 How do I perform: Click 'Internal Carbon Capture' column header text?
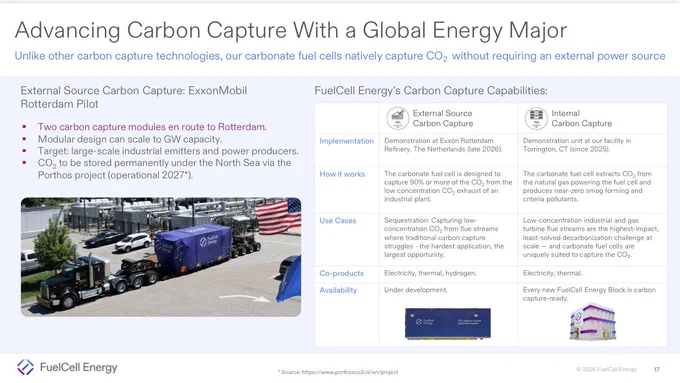(582, 118)
